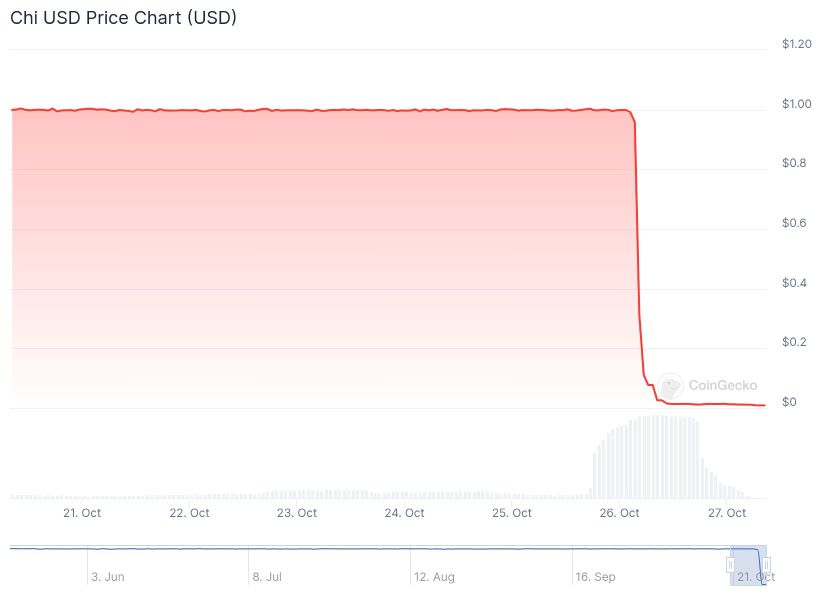Image resolution: width=822 pixels, height=600 pixels.
Task: Click the $0 price axis label
Action: coord(789,402)
